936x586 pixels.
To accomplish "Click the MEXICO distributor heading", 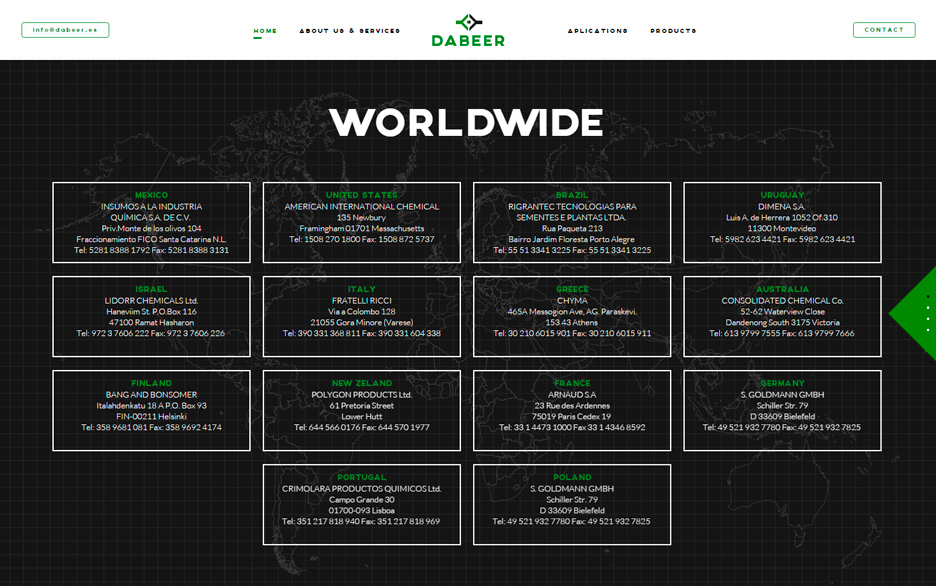I will [150, 196].
